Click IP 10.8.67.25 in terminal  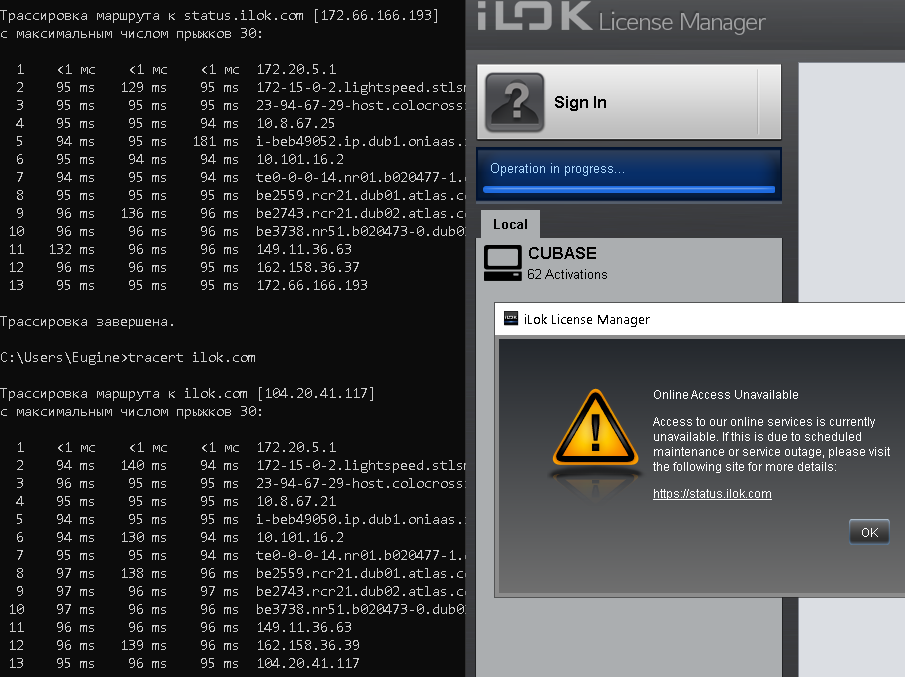coord(296,124)
